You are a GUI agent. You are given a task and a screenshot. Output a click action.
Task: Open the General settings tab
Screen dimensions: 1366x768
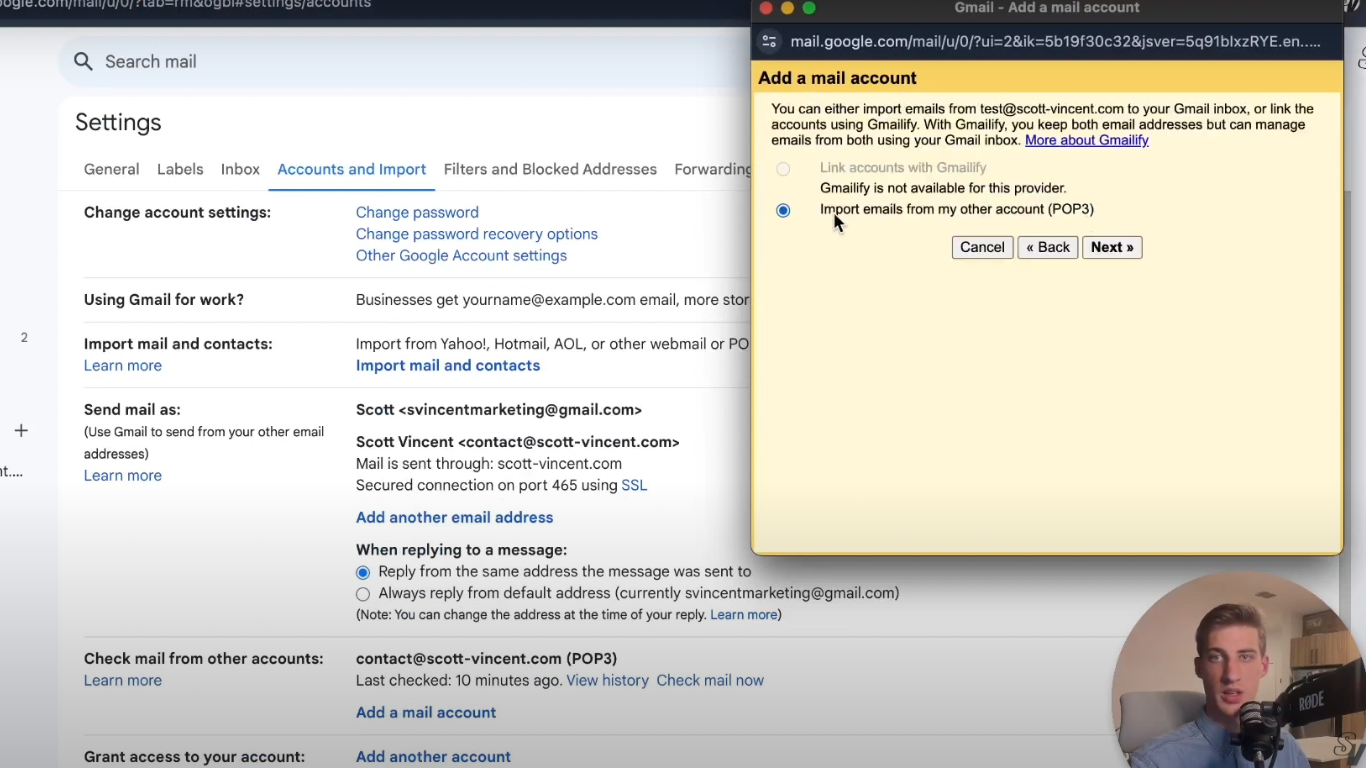111,169
